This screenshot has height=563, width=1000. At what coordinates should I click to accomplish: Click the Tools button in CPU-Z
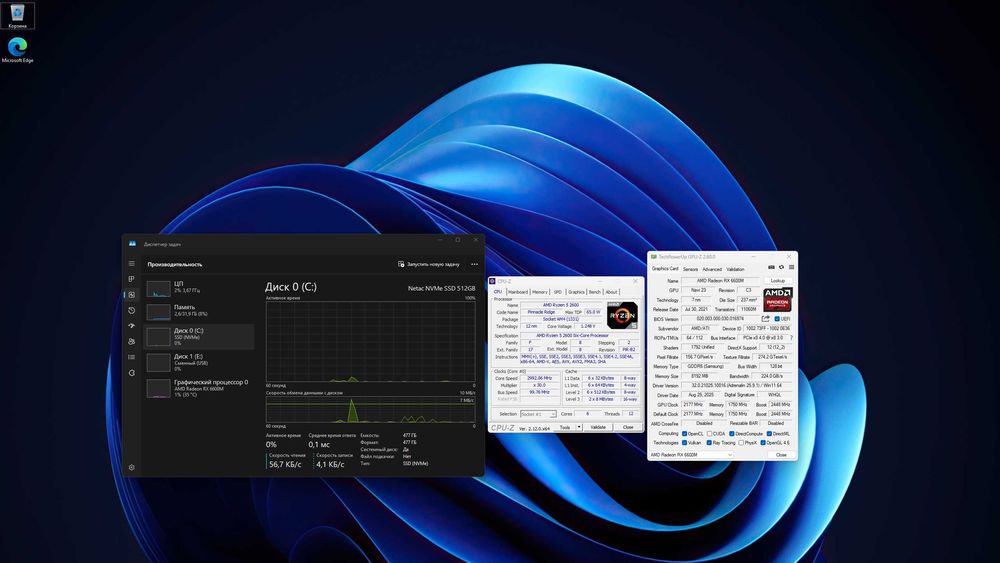(565, 427)
